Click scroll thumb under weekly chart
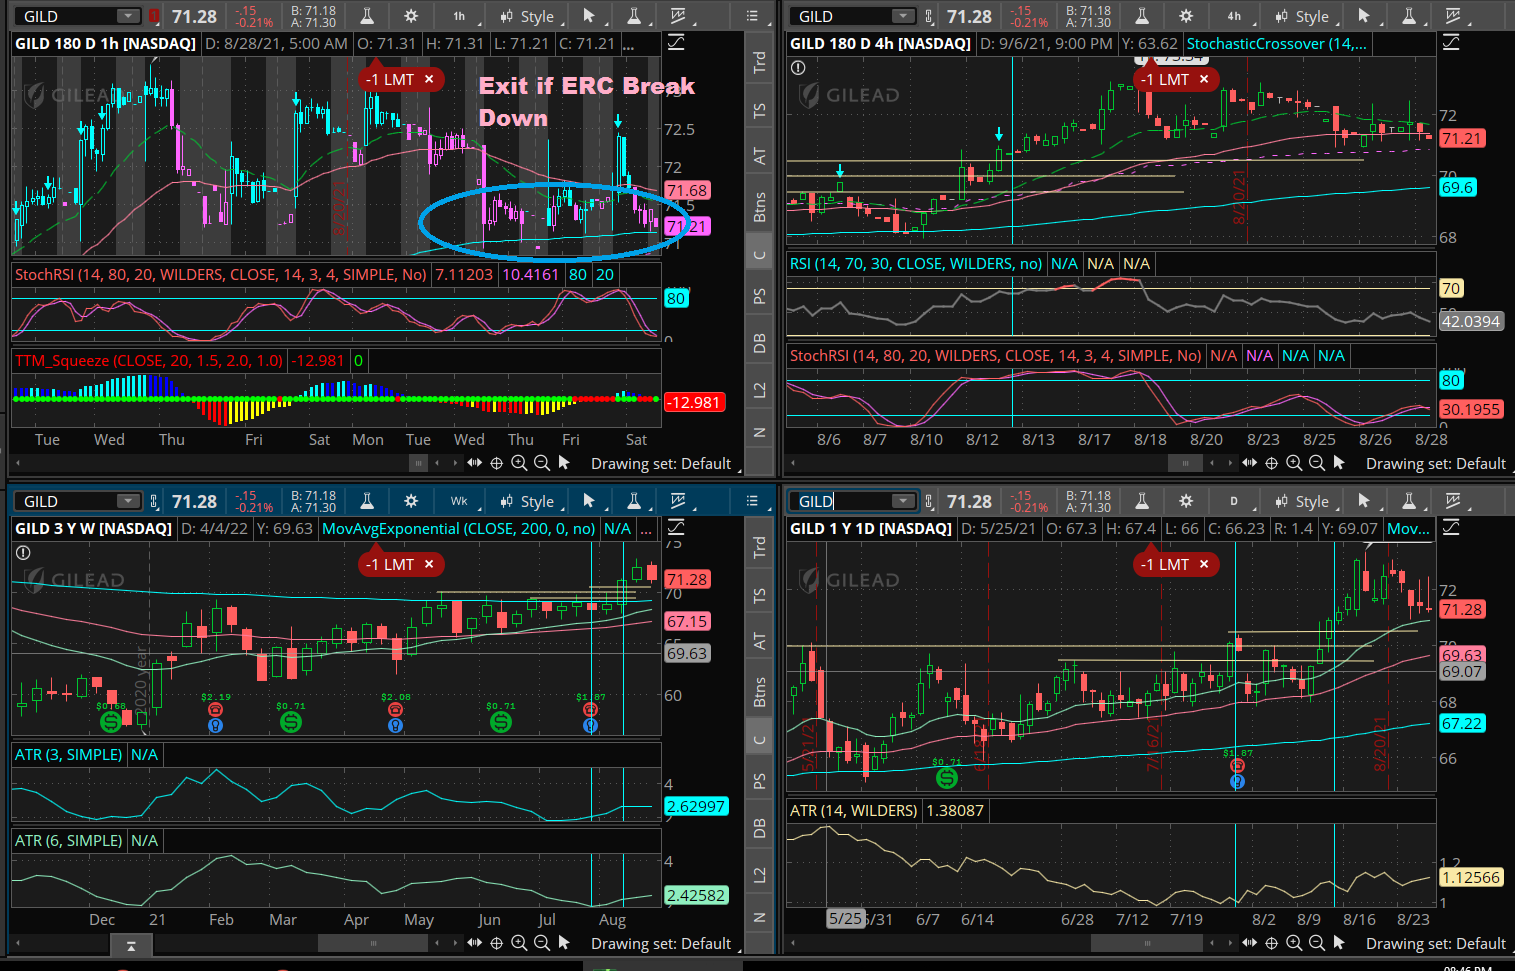 (374, 943)
